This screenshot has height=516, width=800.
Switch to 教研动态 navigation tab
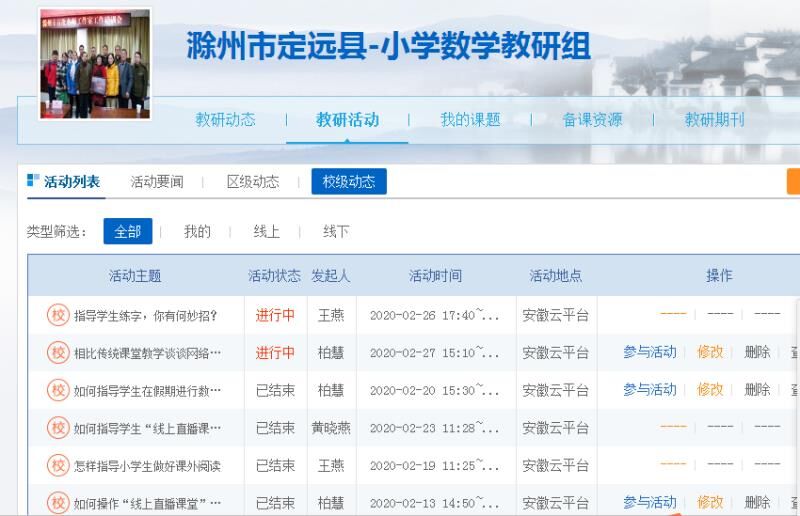click(x=225, y=120)
